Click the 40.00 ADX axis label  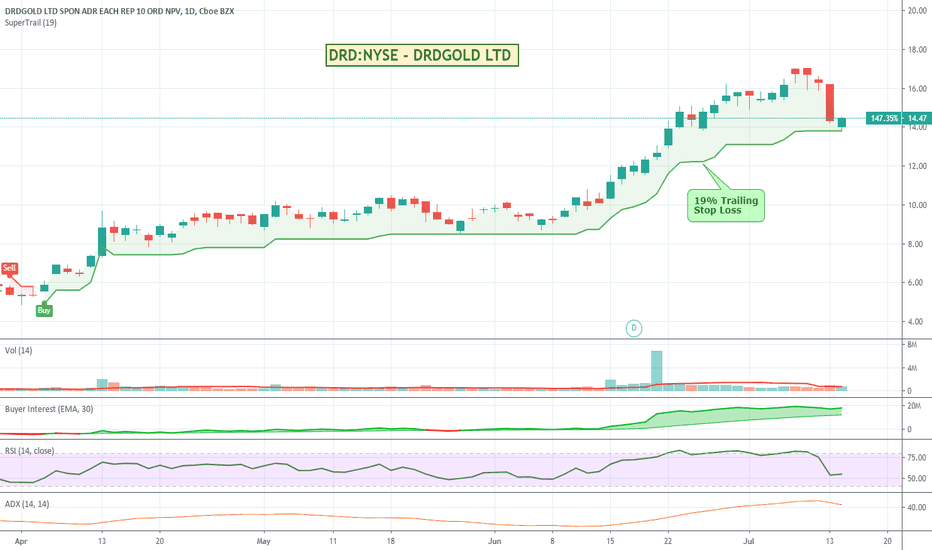point(917,507)
